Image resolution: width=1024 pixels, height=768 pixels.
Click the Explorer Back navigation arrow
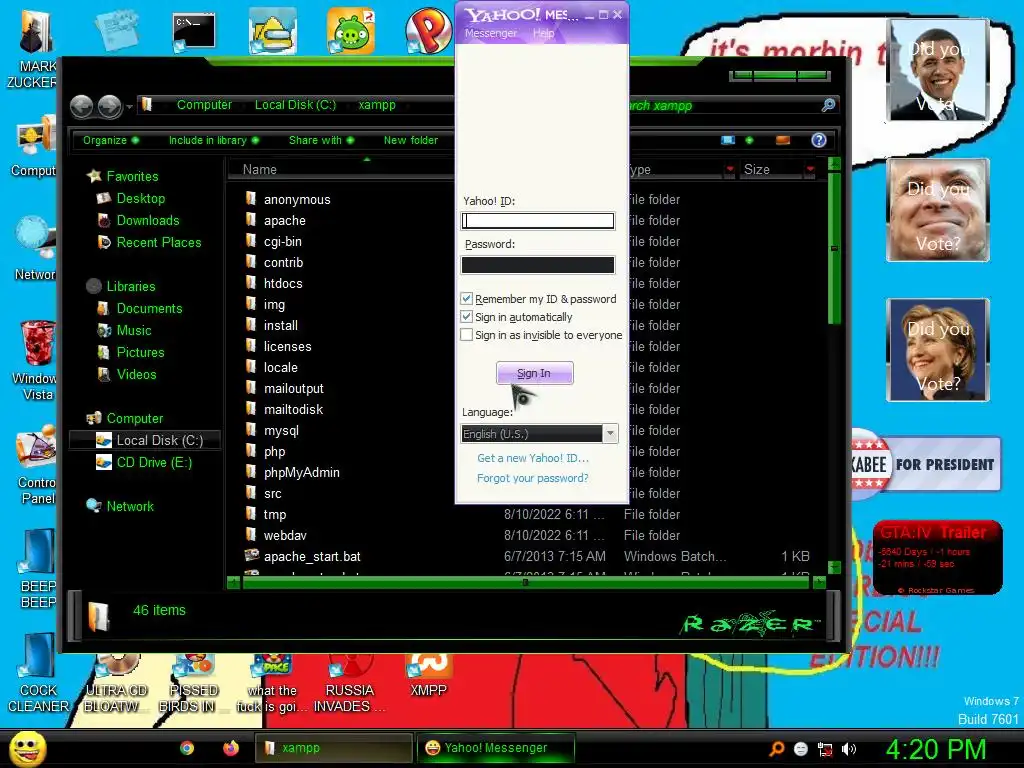click(x=82, y=106)
